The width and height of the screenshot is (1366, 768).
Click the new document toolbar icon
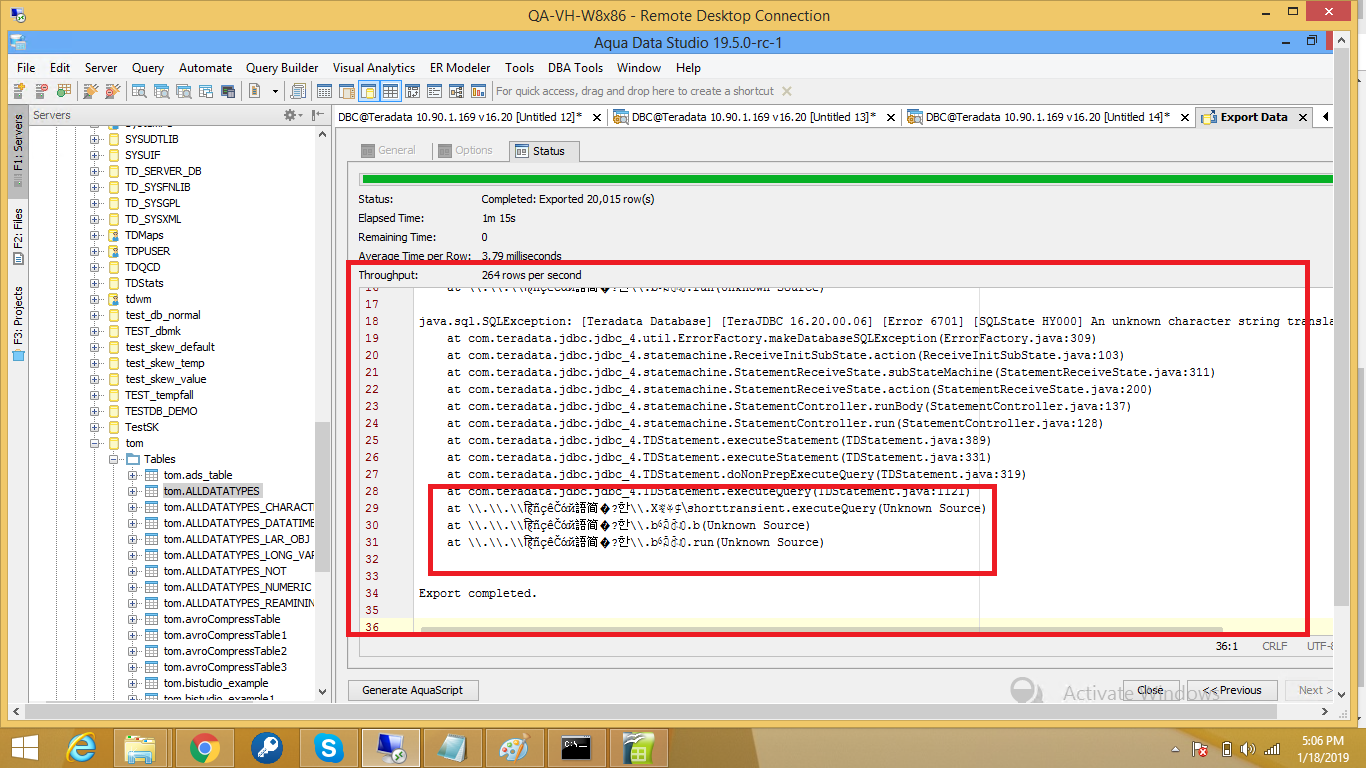256,91
